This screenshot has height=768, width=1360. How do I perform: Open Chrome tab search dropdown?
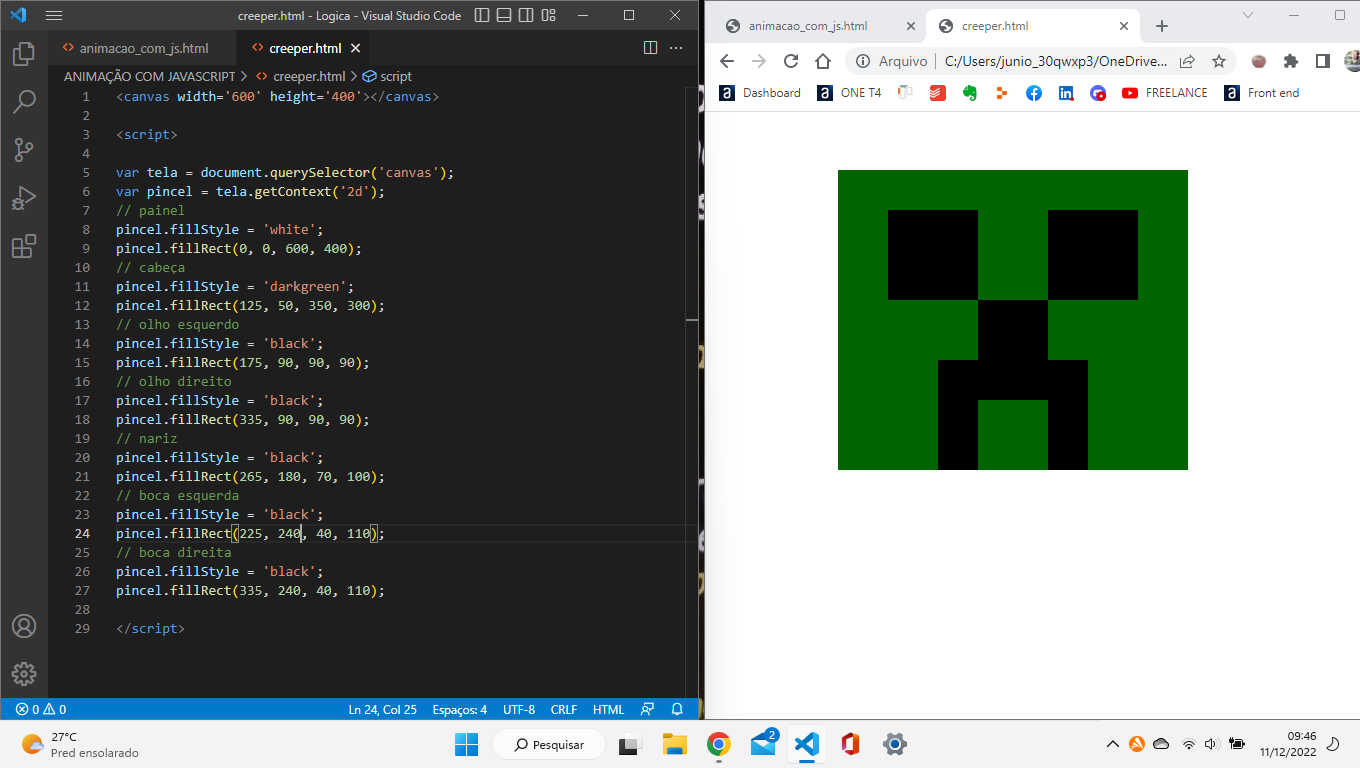pos(1248,15)
